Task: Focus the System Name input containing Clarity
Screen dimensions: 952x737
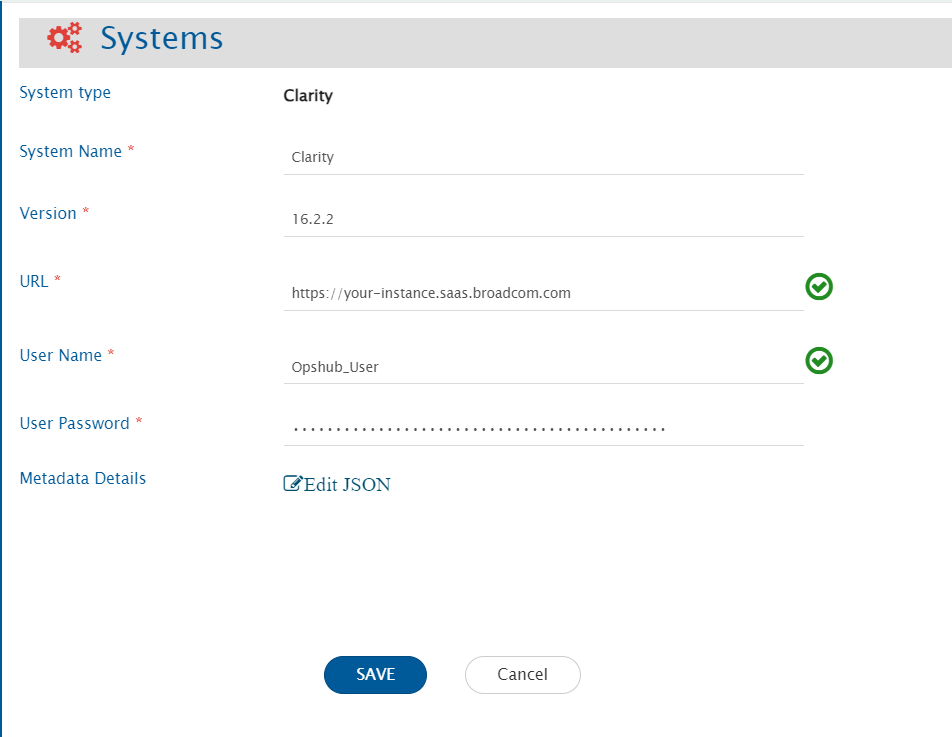Action: (543, 157)
